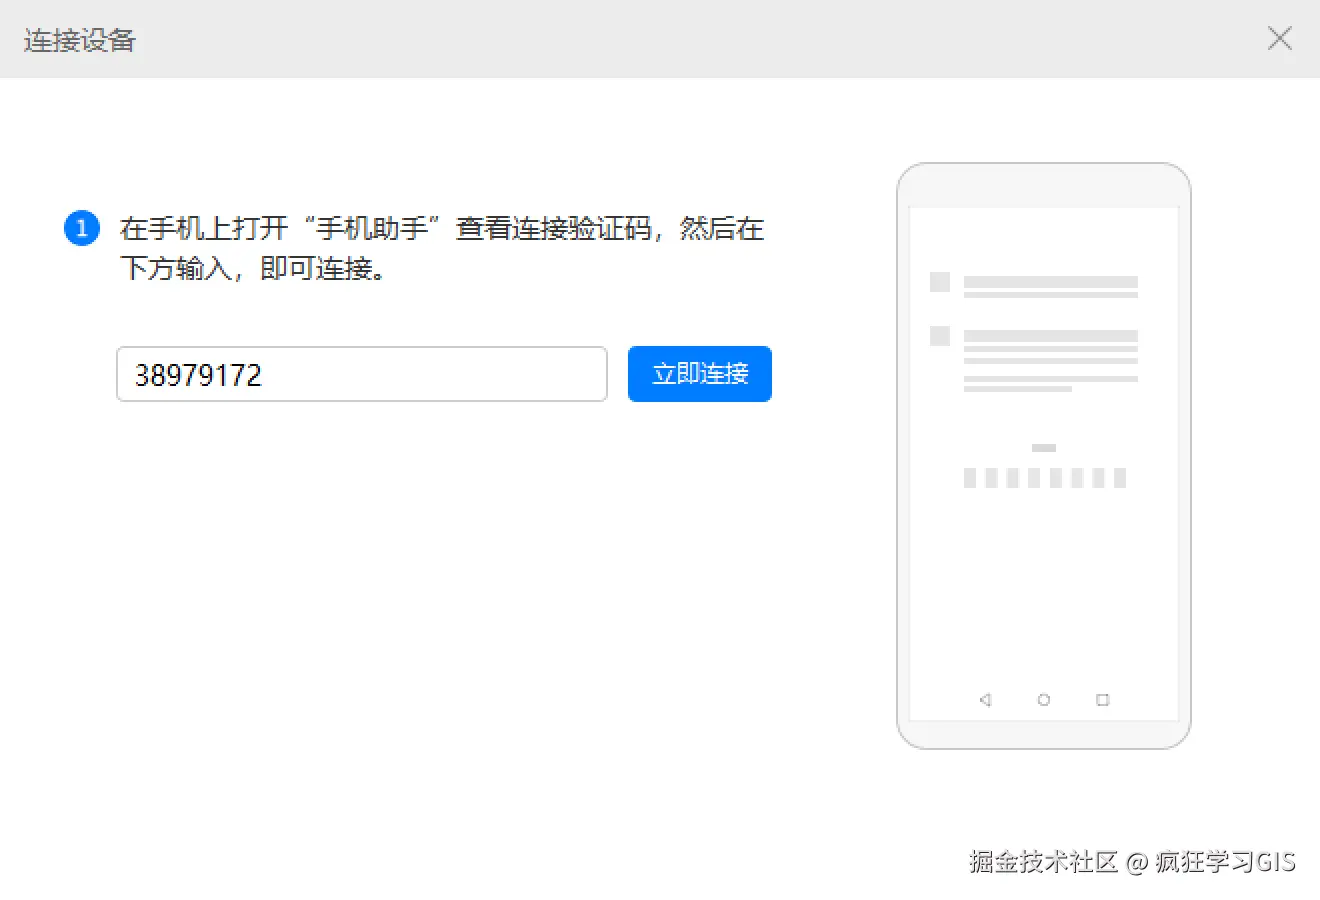
Task: Click the instruction text about 手机助手 verification code
Action: [442, 248]
